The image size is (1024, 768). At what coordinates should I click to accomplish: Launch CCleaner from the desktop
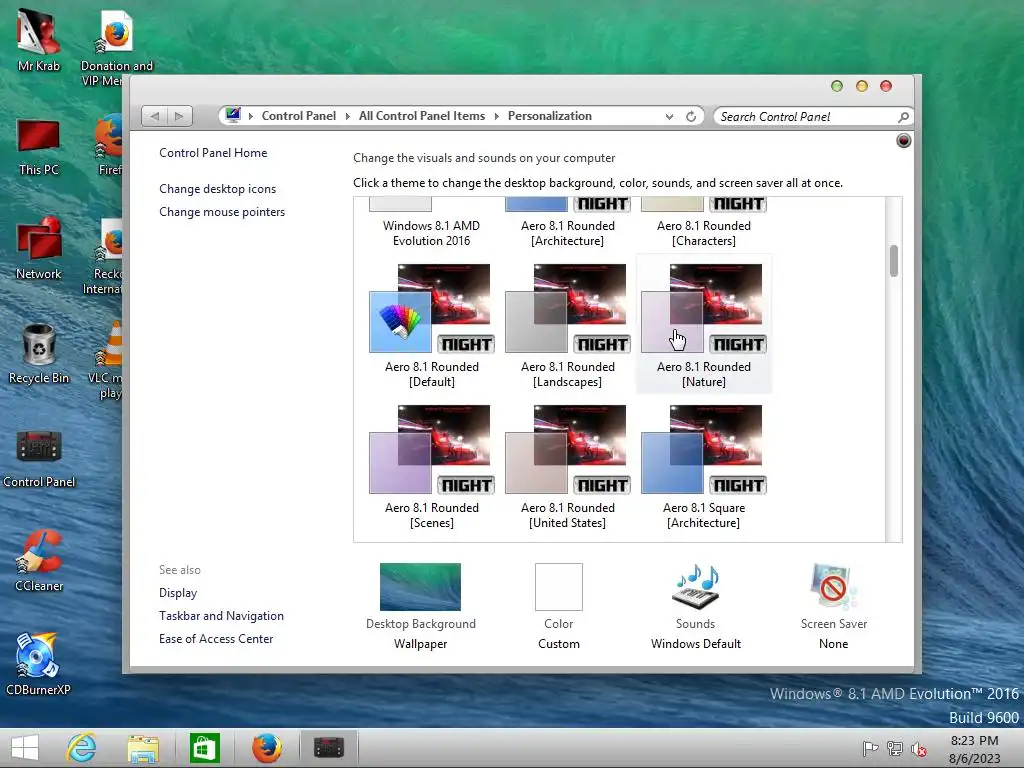pyautogui.click(x=39, y=562)
